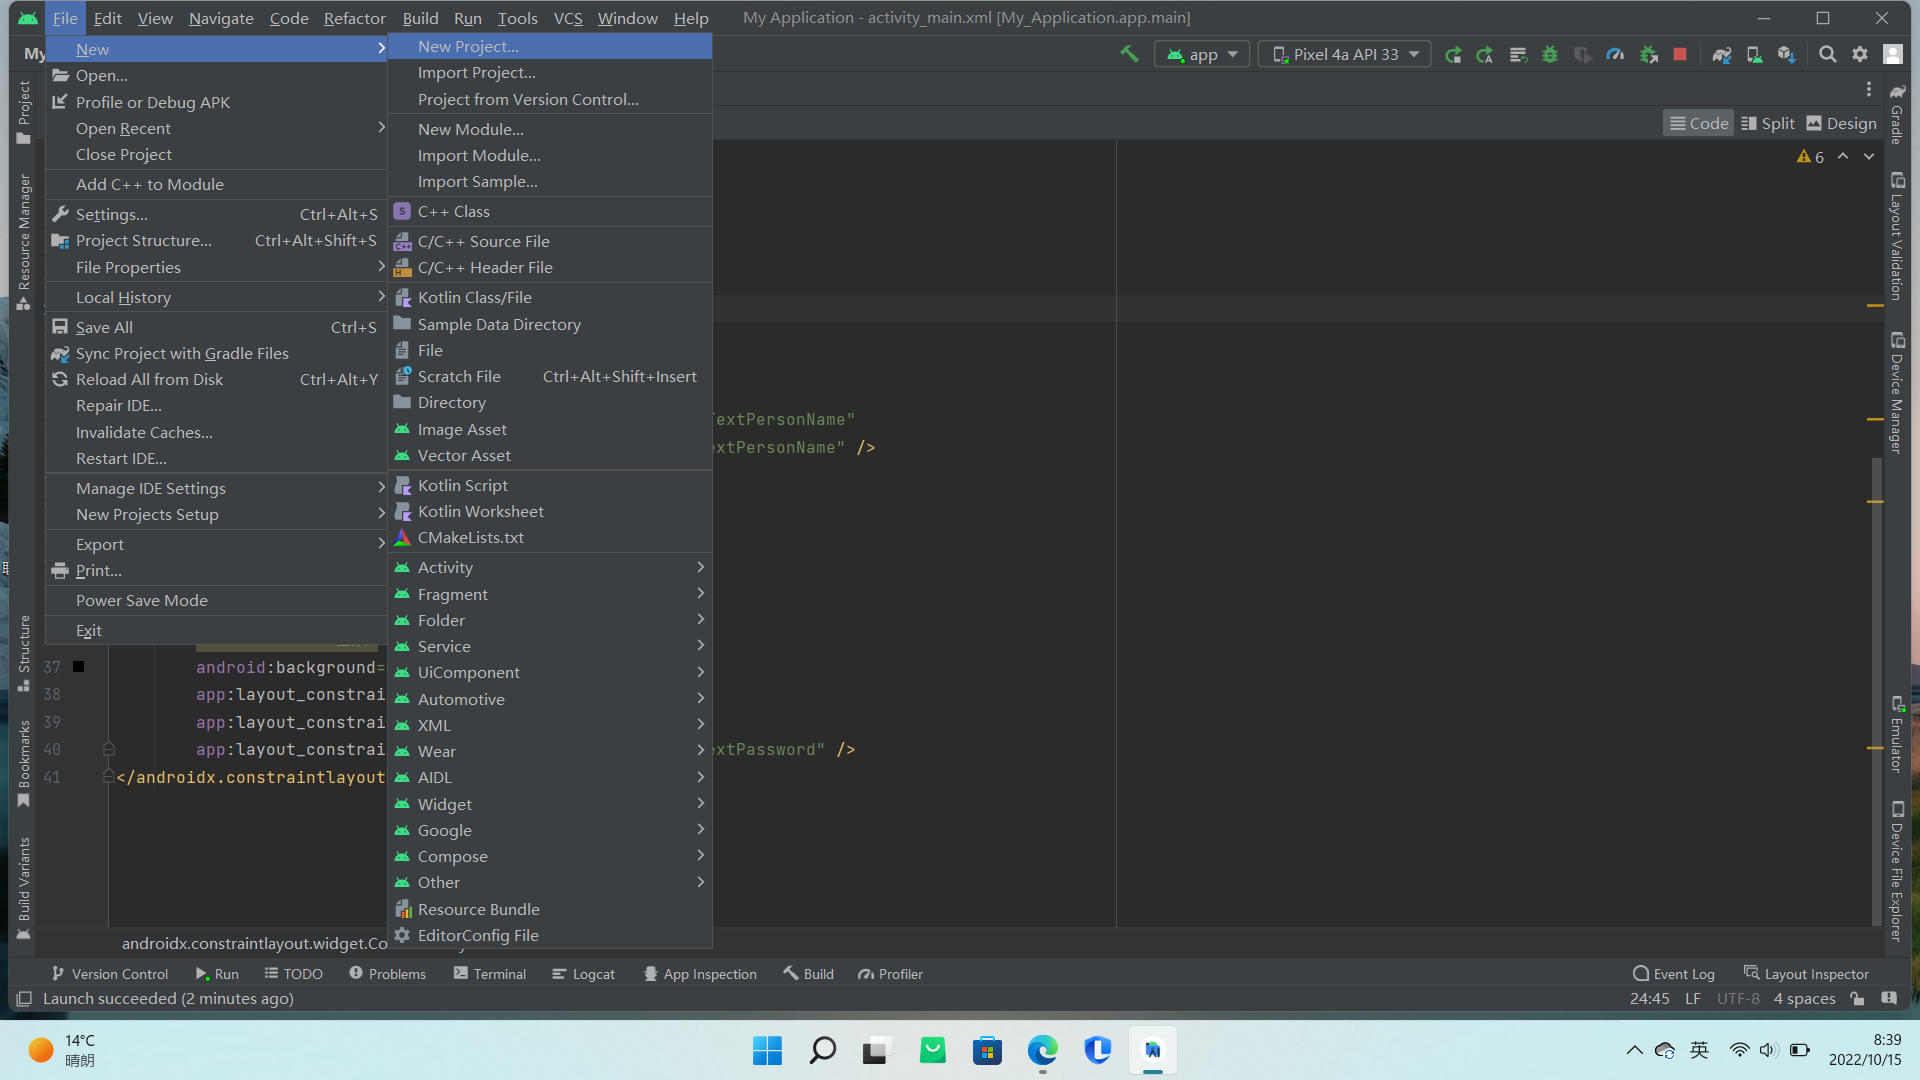The image size is (1920, 1080).
Task: Open the Pixel 4a API 33 device dropdown
Action: coord(1344,54)
